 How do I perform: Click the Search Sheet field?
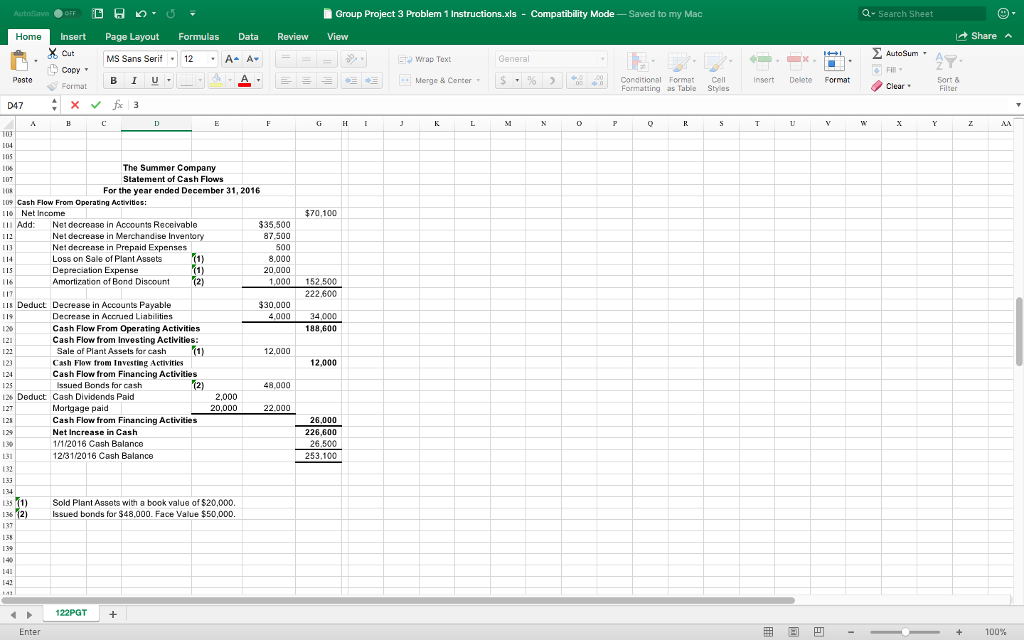pos(922,14)
